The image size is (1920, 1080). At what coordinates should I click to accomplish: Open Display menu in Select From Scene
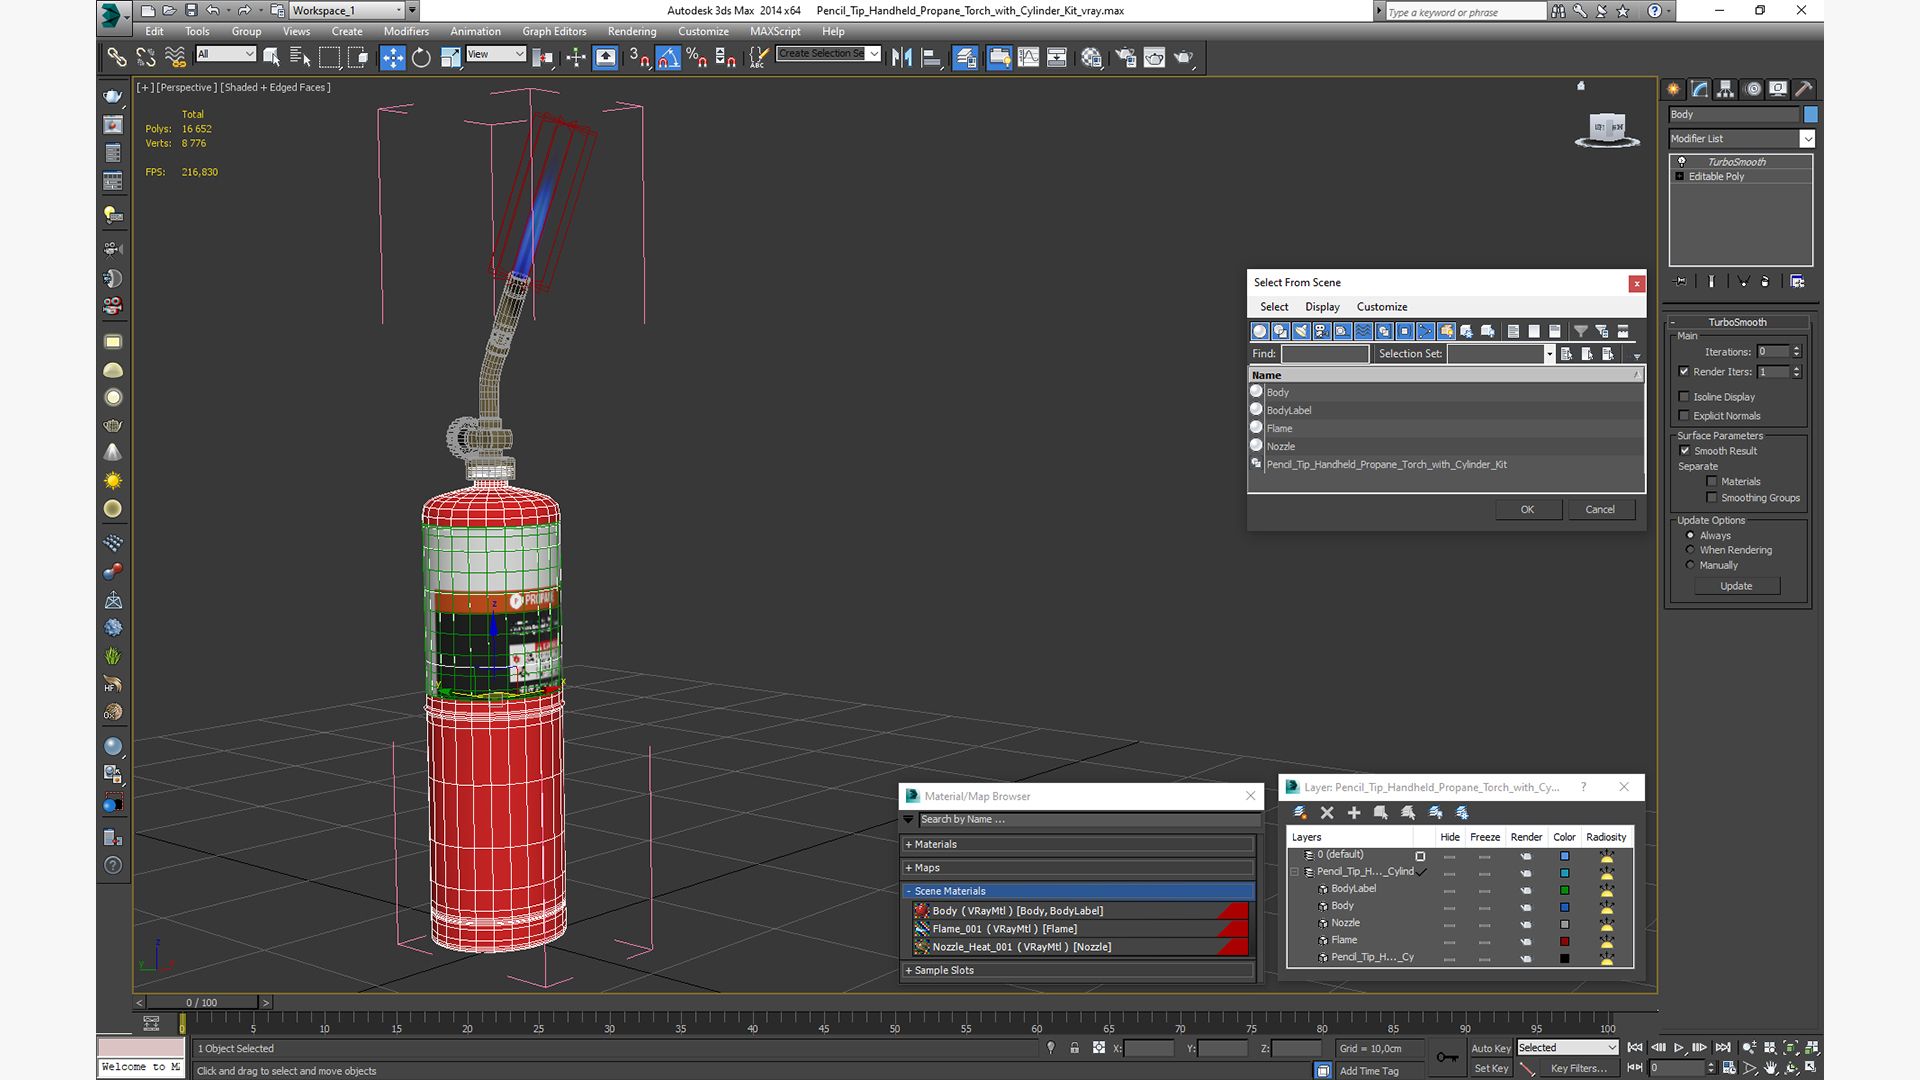[1322, 307]
